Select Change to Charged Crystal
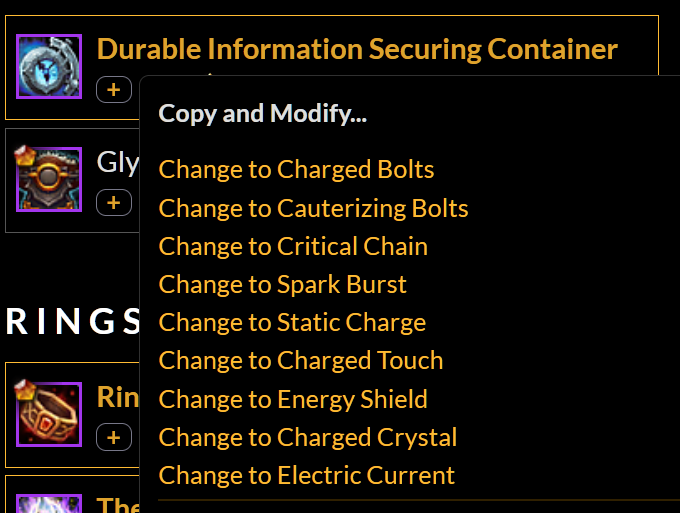 point(307,437)
